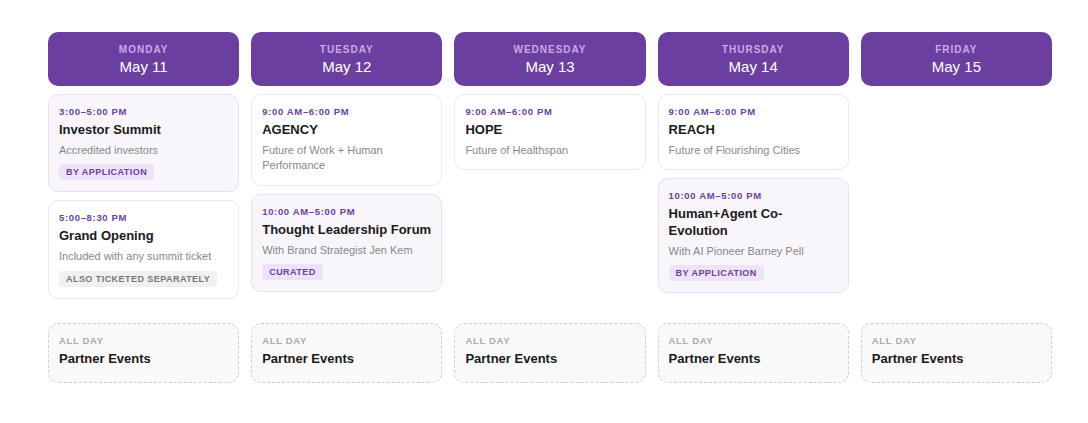1088x423 pixels.
Task: Select the Tuesday May 12 day header
Action: point(346,59)
